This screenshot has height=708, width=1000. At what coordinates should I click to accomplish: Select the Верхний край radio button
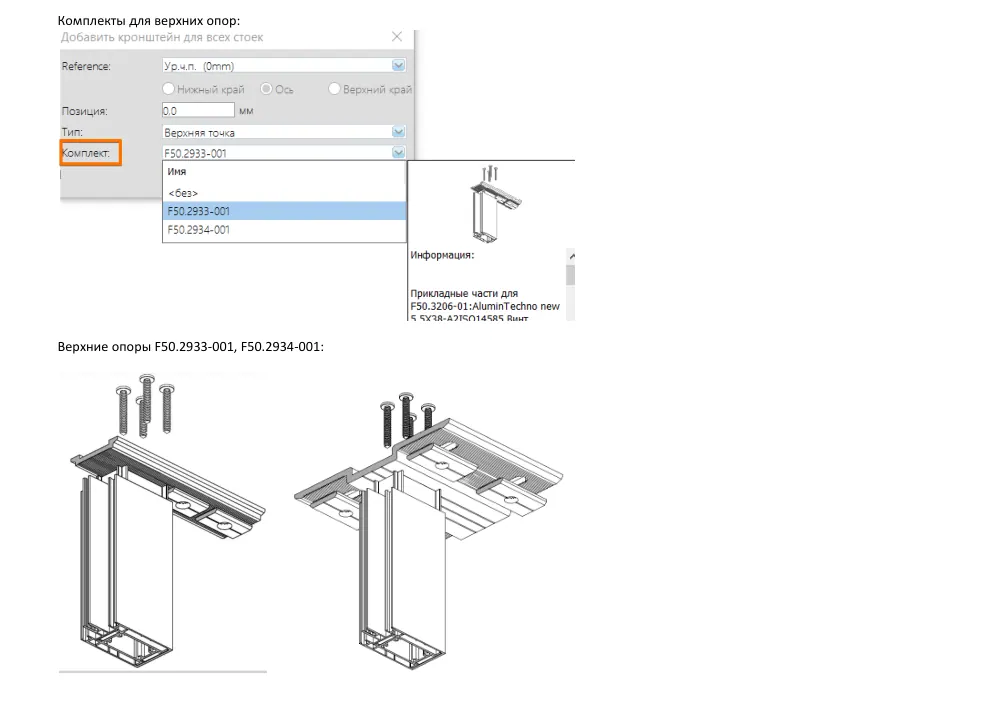(334, 88)
